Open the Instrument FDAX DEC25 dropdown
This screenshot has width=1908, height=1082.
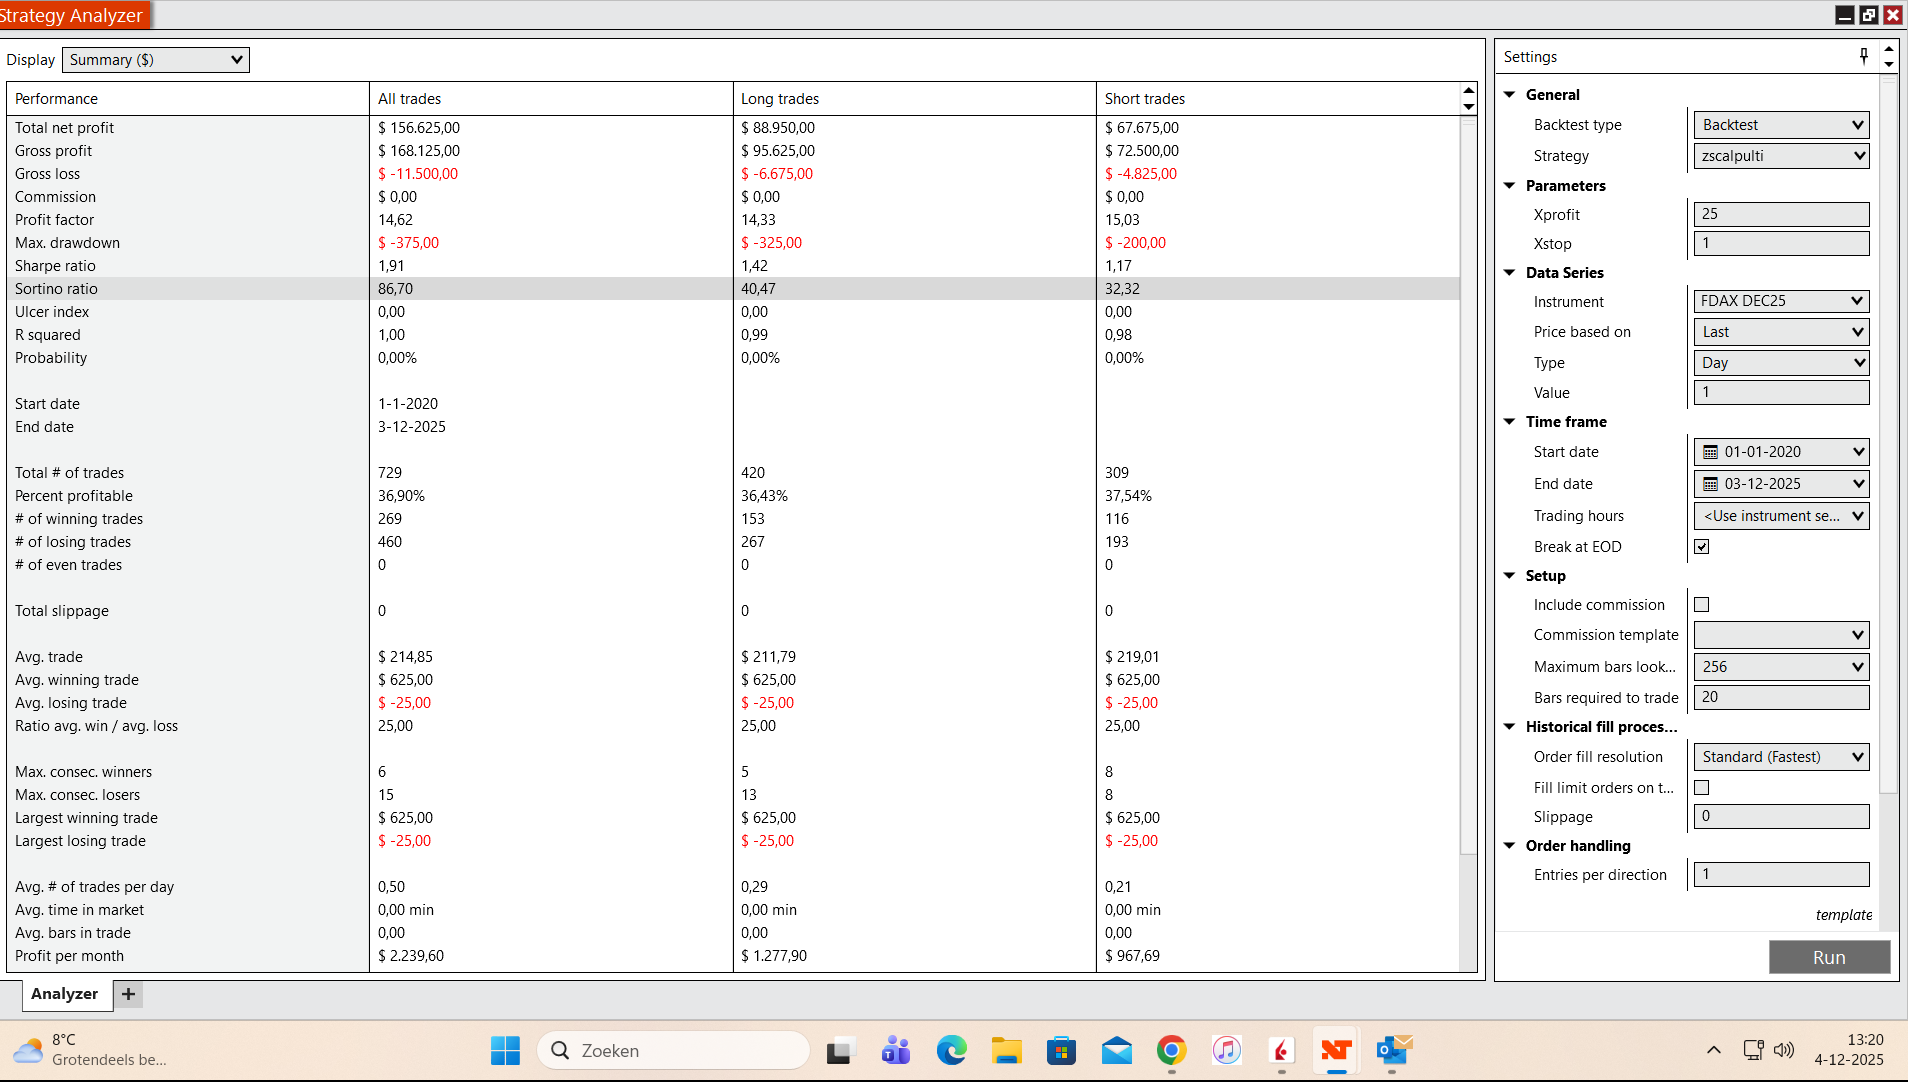(1781, 301)
